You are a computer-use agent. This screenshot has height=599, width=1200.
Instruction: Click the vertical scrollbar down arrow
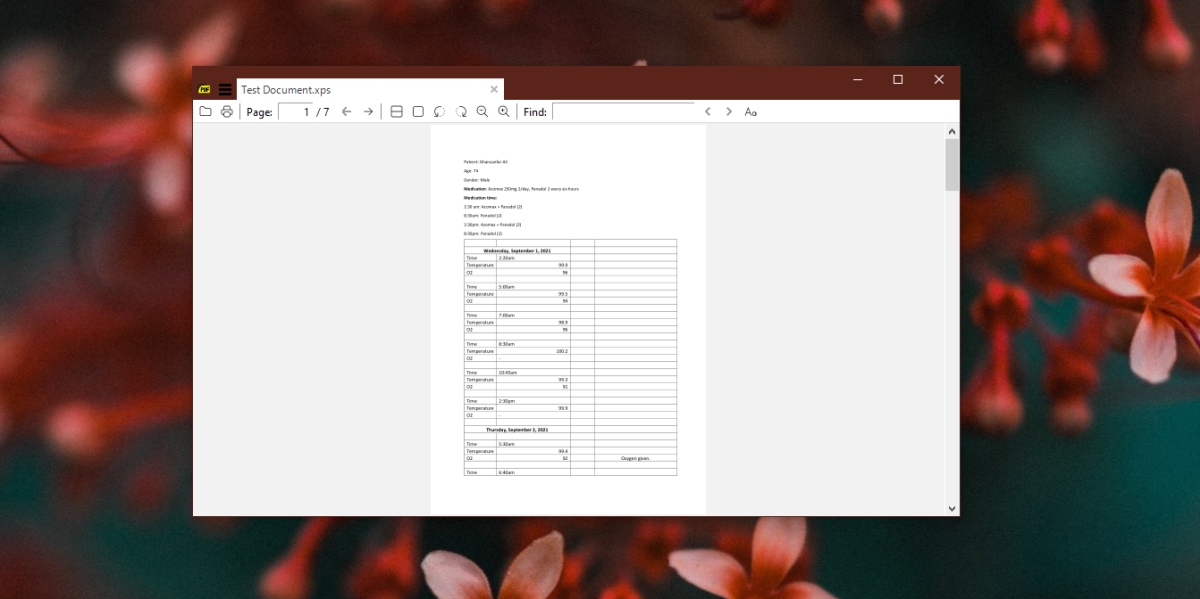click(x=952, y=508)
